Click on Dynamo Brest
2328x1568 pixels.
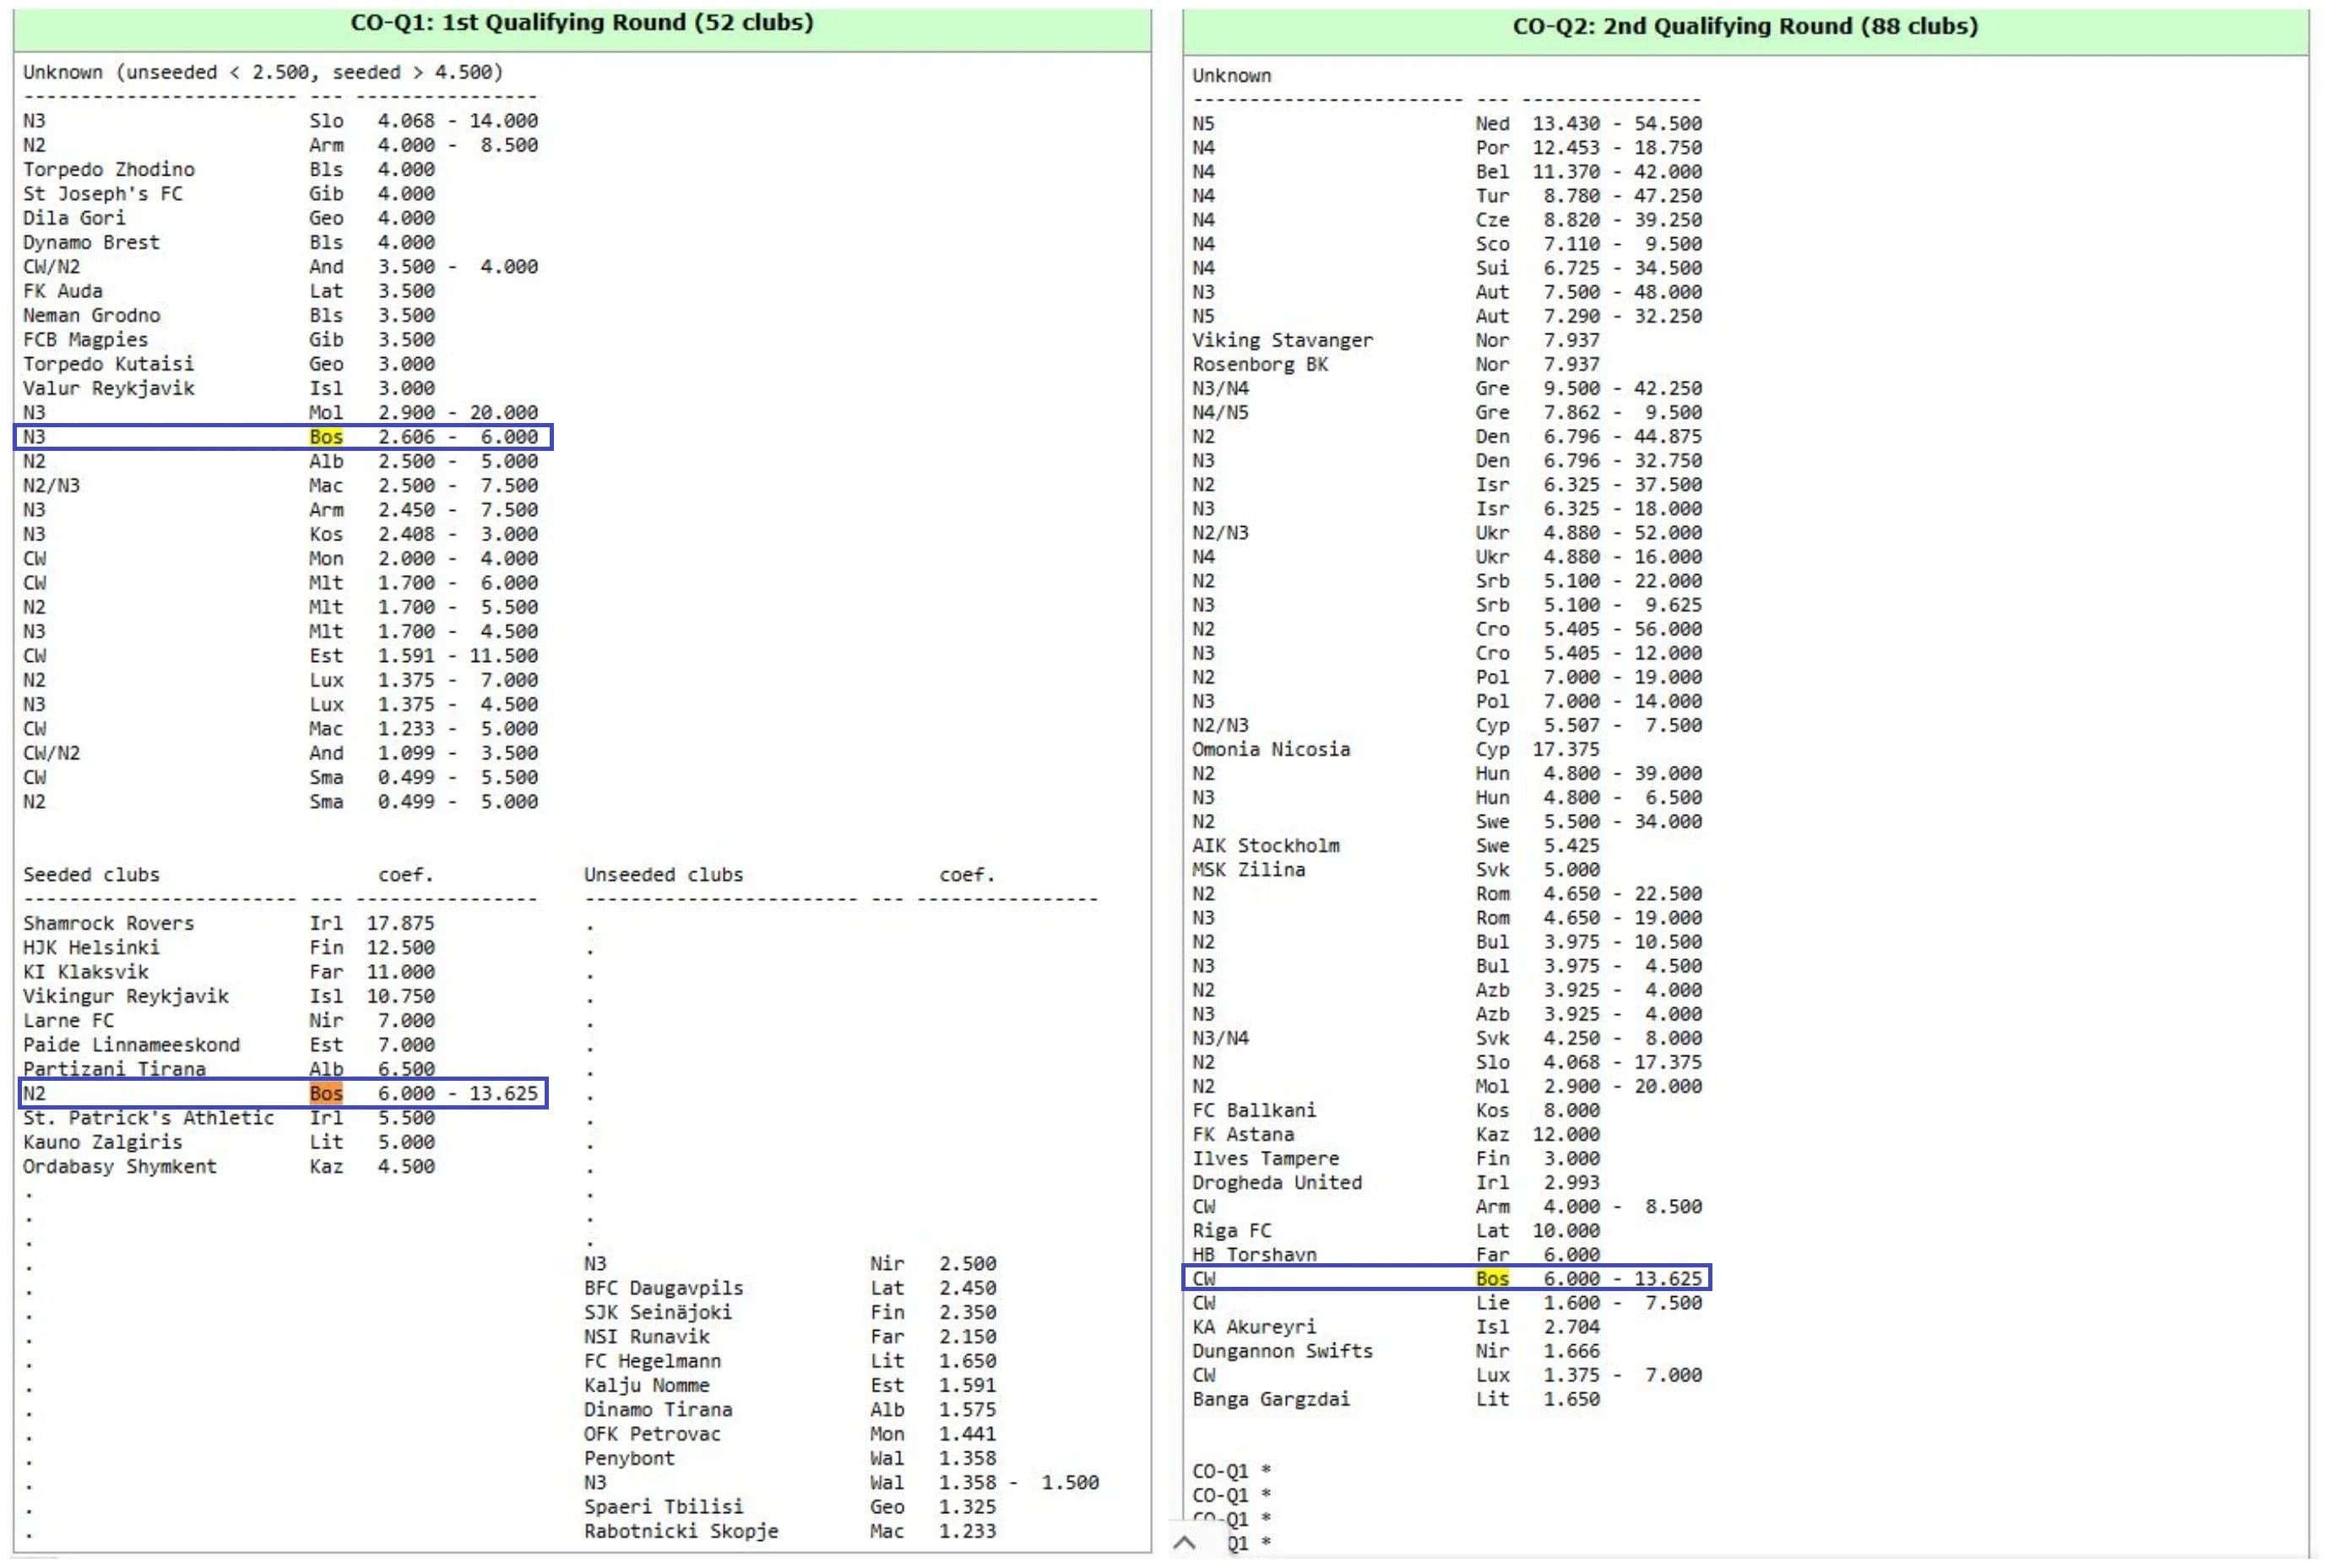91,242
